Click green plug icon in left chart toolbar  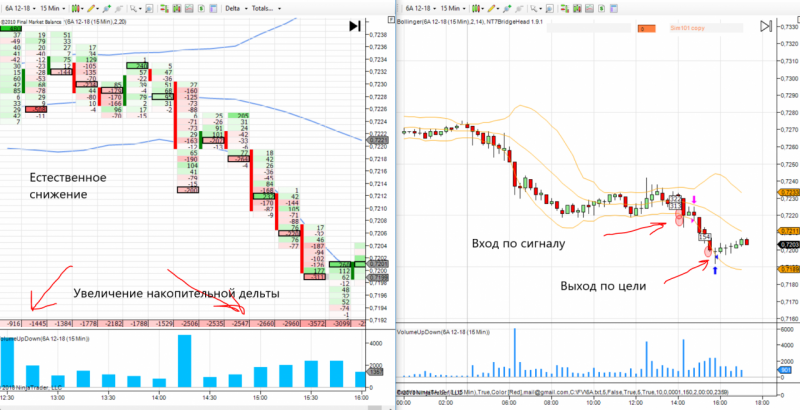(107, 9)
